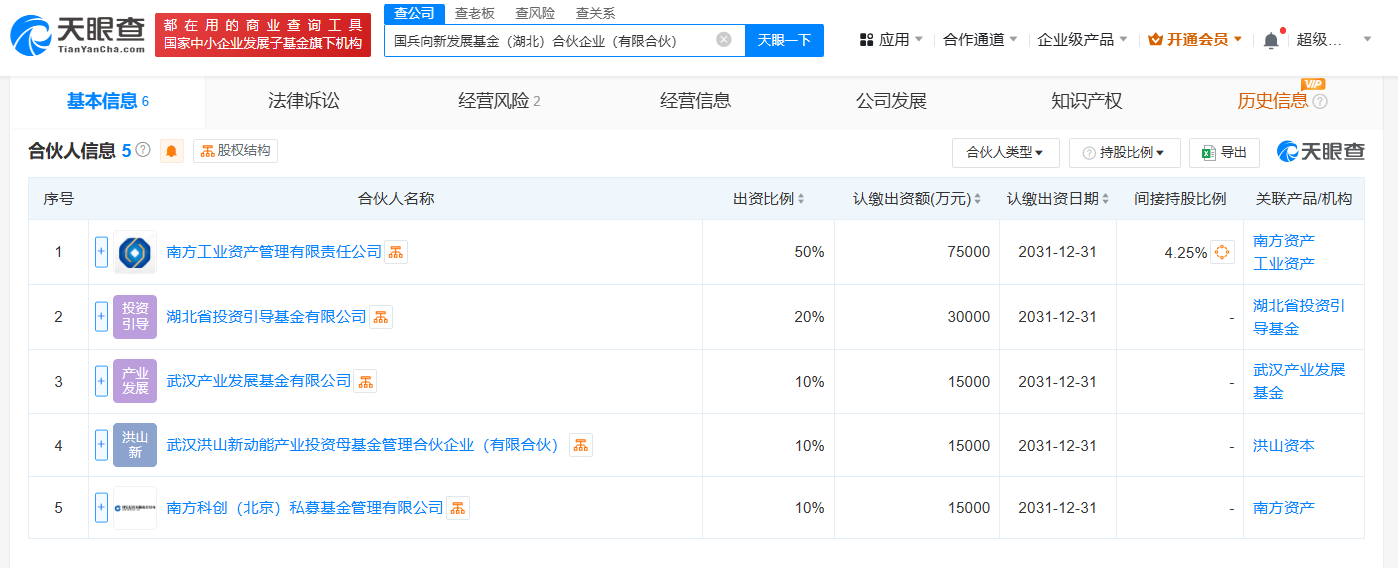Viewport: 1398px width, 568px height.
Task: Open the 合作通道 dropdown menu
Action: (980, 40)
